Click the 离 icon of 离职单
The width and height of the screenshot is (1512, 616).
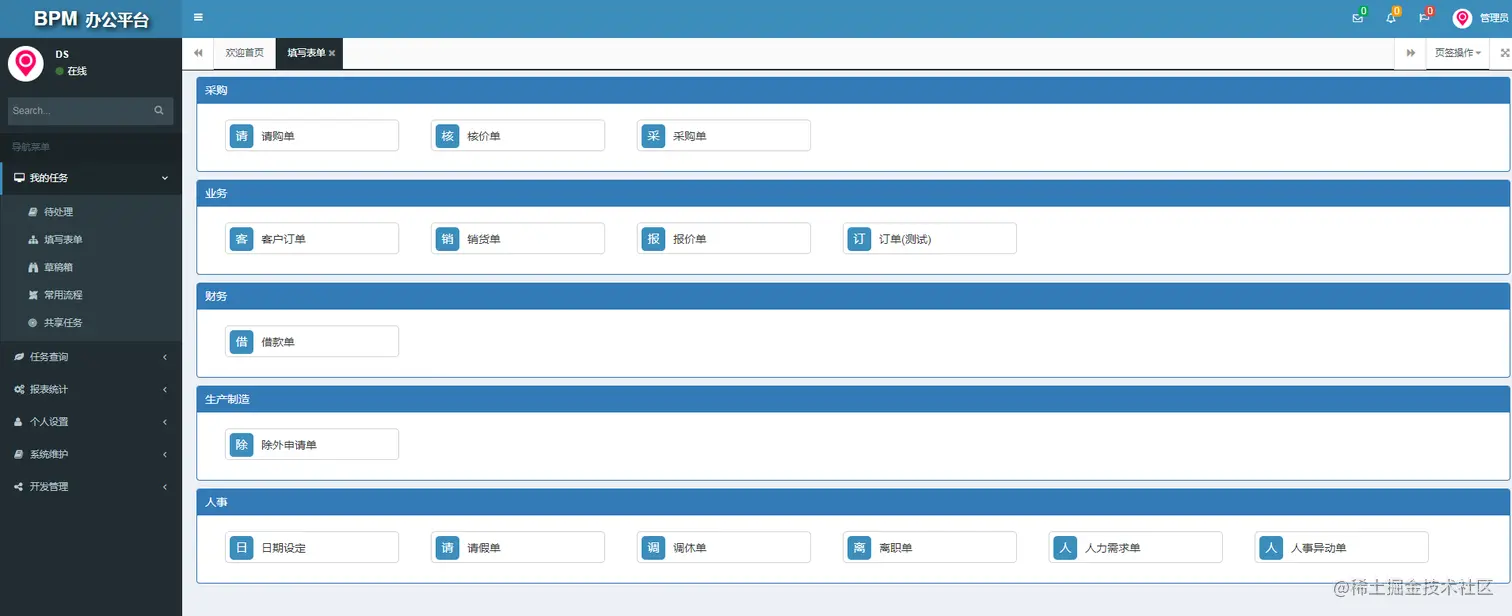[859, 548]
